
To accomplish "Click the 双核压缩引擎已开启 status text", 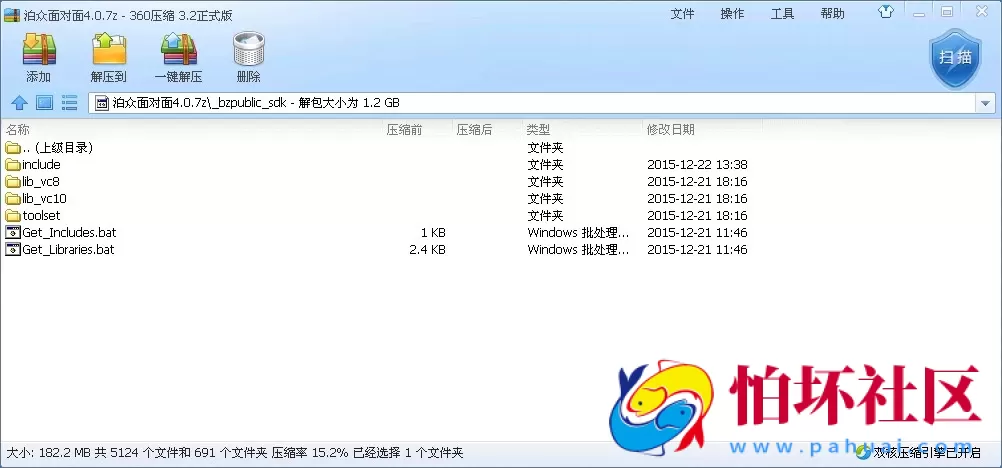I will (927, 453).
